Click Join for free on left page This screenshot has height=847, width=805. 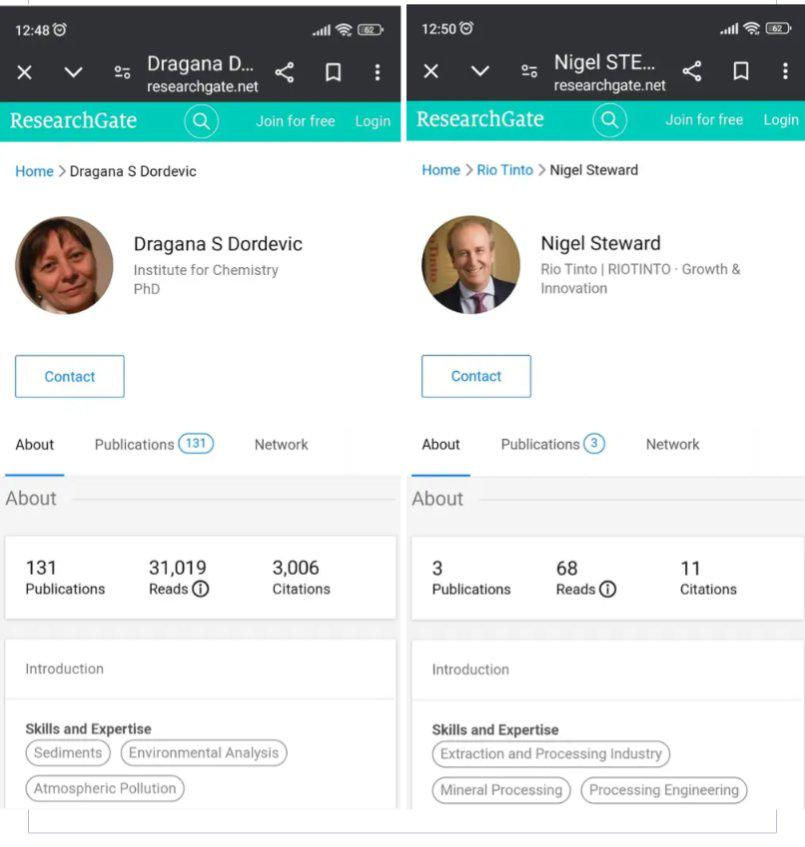point(295,121)
